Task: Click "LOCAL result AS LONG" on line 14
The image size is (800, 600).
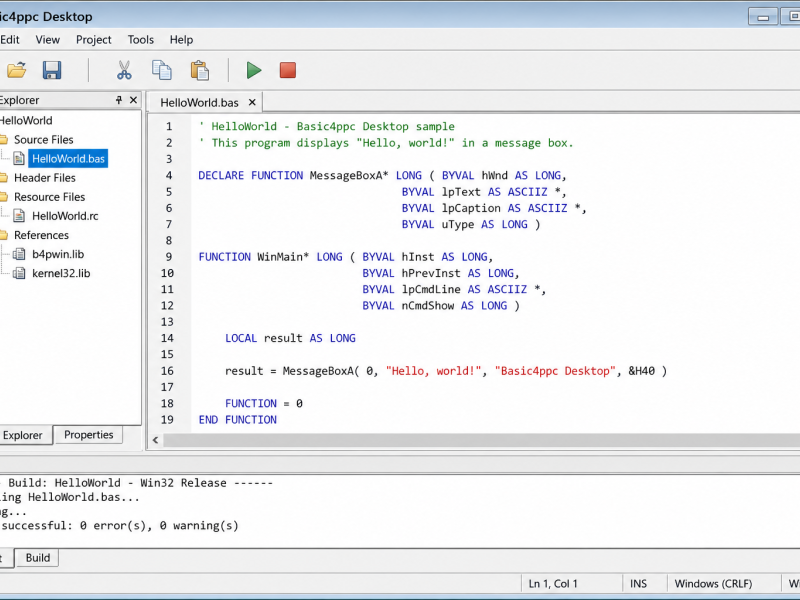Action: (290, 338)
